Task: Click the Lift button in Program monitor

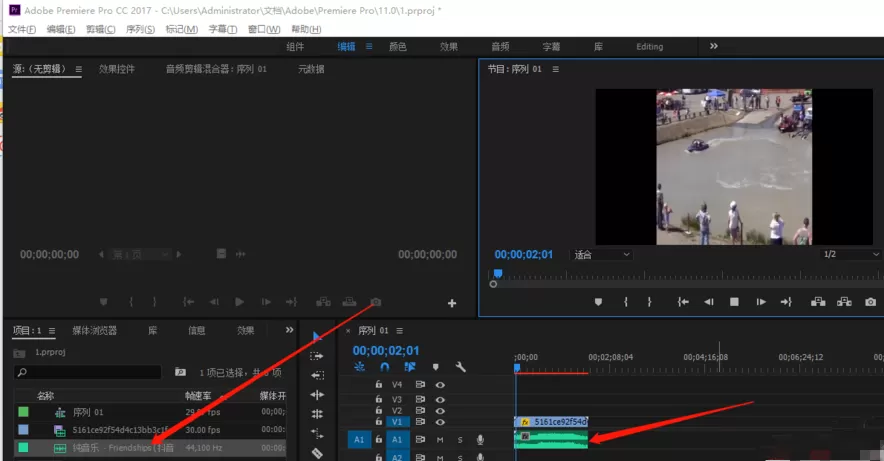Action: pyautogui.click(x=818, y=302)
